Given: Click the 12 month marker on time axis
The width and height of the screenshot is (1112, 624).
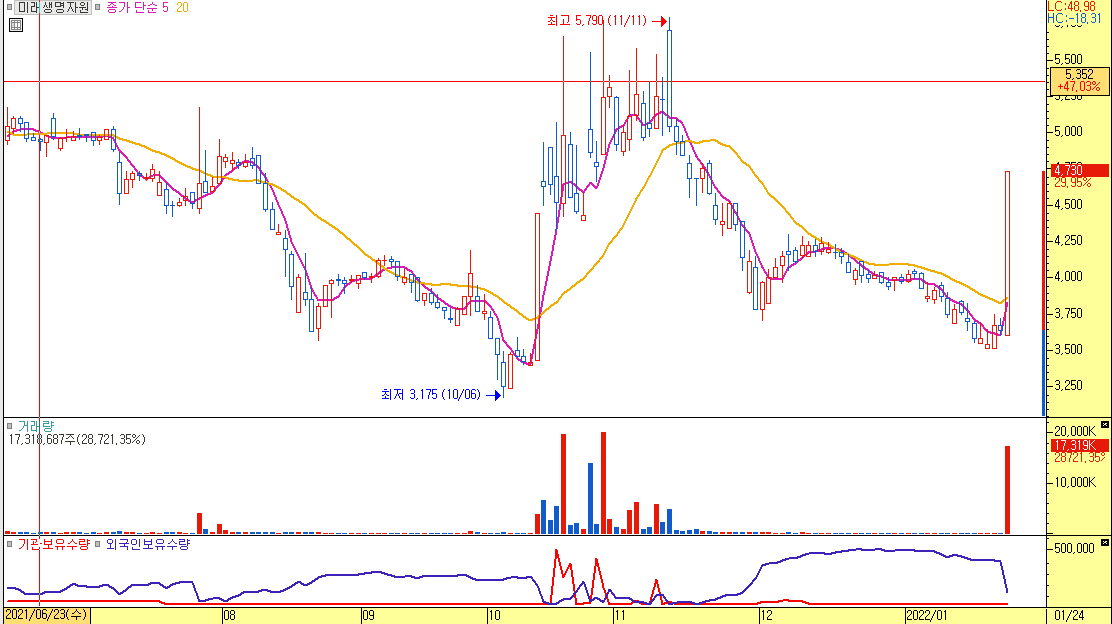Looking at the screenshot, I should [x=766, y=615].
